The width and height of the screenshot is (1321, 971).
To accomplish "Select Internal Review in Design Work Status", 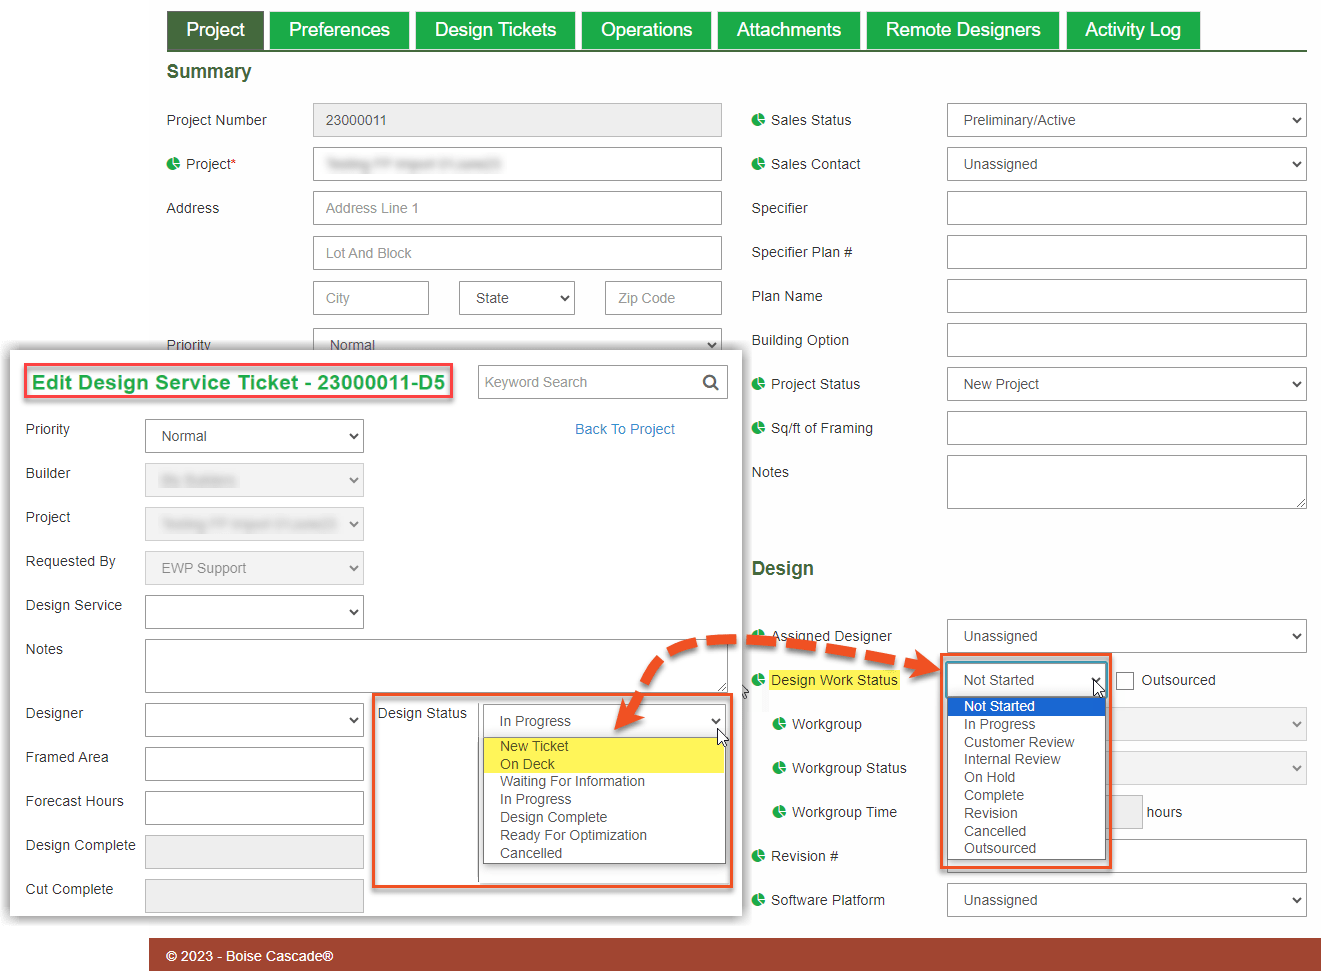I will click(x=1026, y=760).
